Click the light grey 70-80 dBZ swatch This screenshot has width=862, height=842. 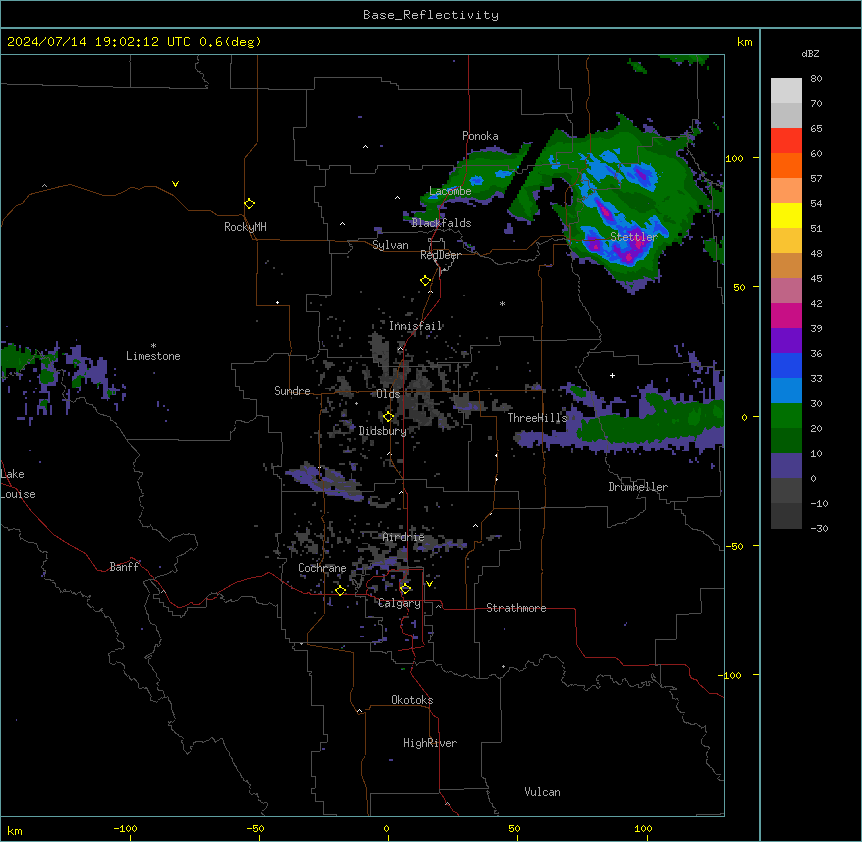(x=786, y=91)
